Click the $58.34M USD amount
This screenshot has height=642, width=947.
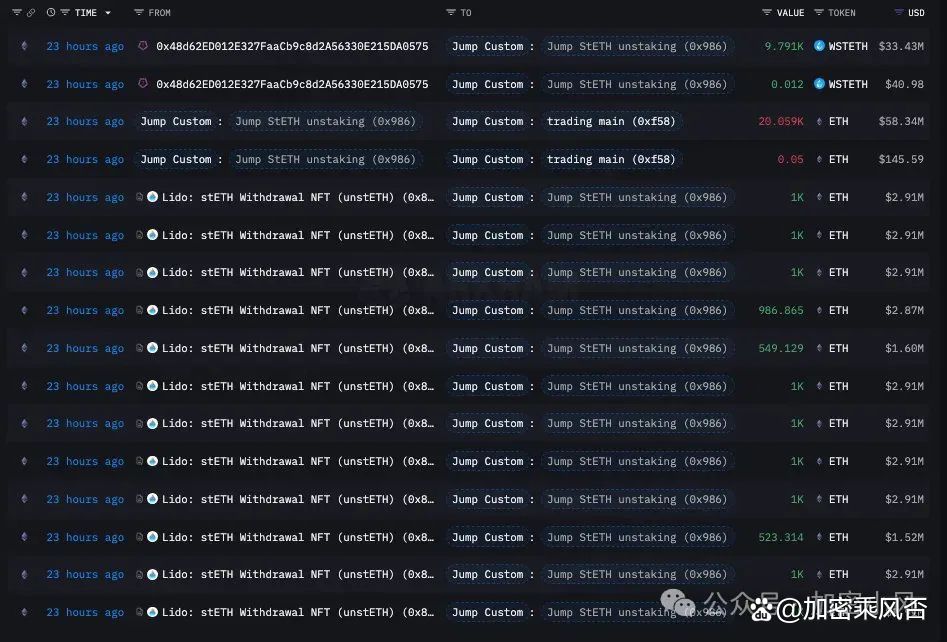901,121
